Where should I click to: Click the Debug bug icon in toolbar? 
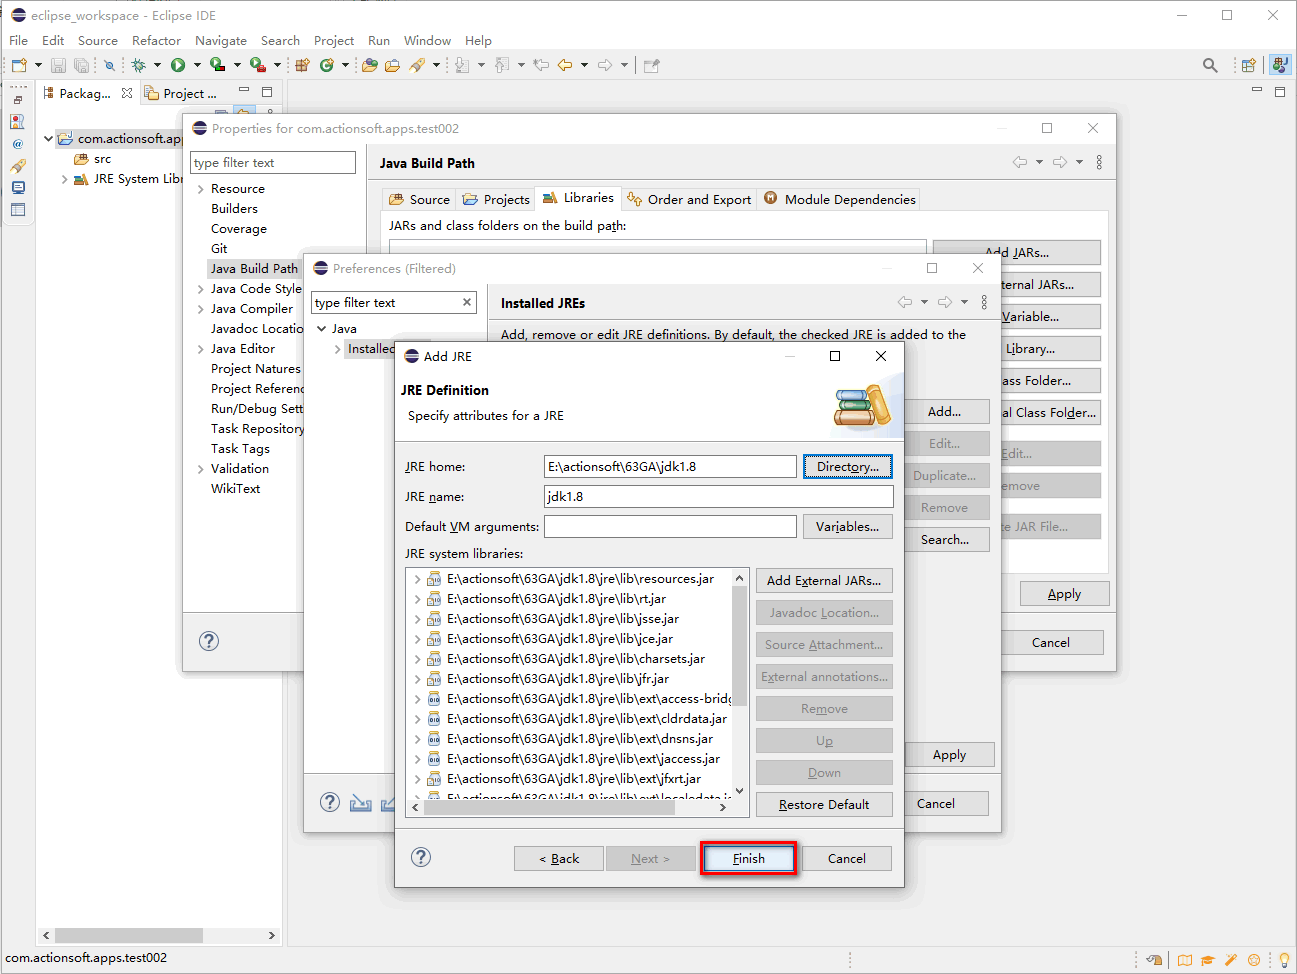point(138,65)
